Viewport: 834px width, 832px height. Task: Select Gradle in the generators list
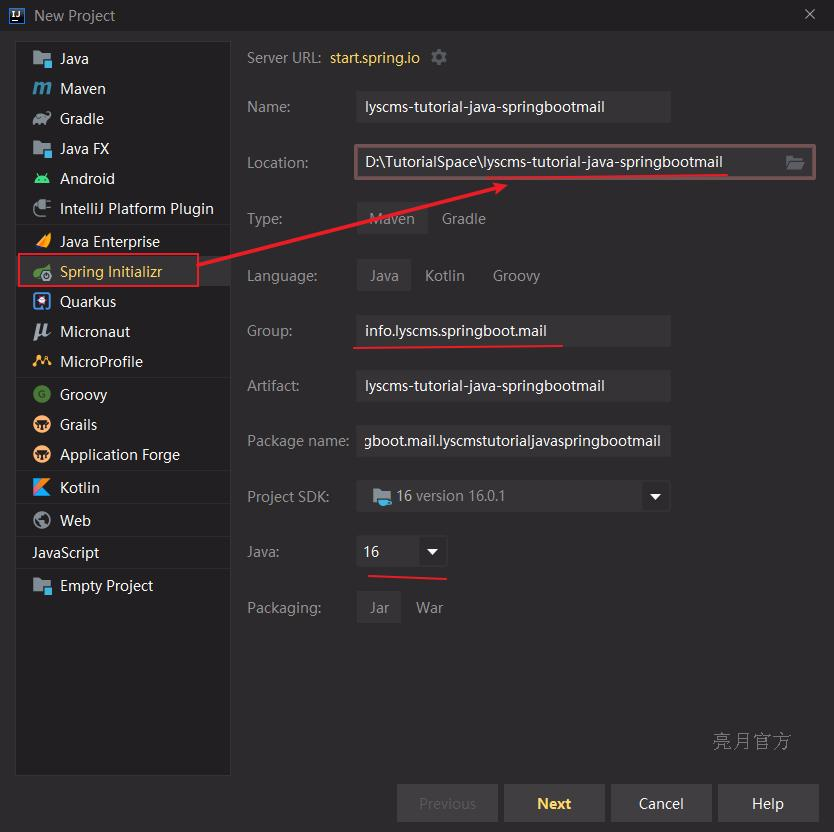pyautogui.click(x=123, y=119)
